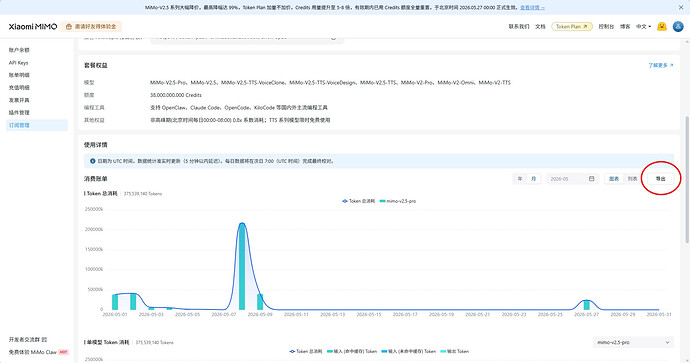The height and width of the screenshot is (363, 690).
Task: Open the Token Plan pill button
Action: click(572, 26)
